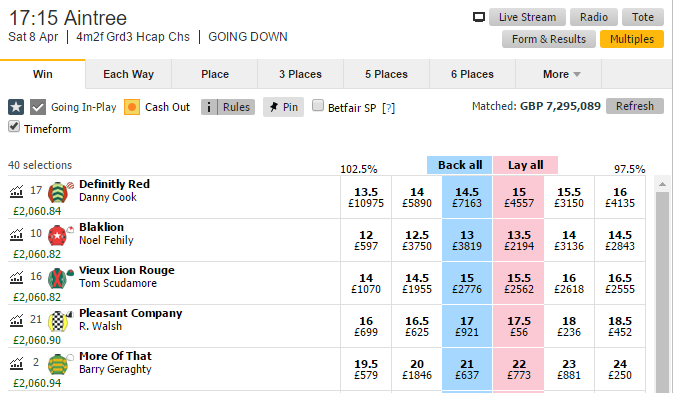This screenshot has width=673, height=393.
Task: Click the star favourite icon
Action: coord(16,107)
